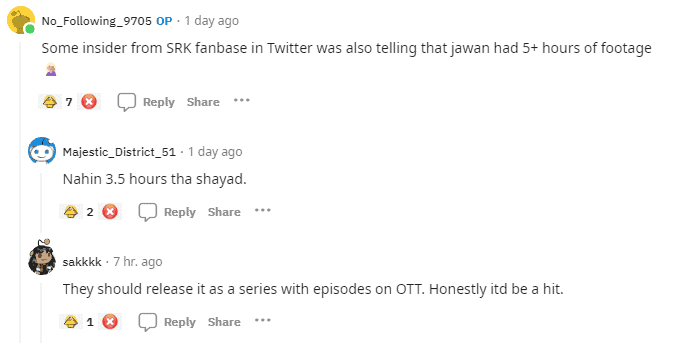This screenshot has height=364, width=686.
Task: Open sakkkk's profile via username
Action: [82, 262]
